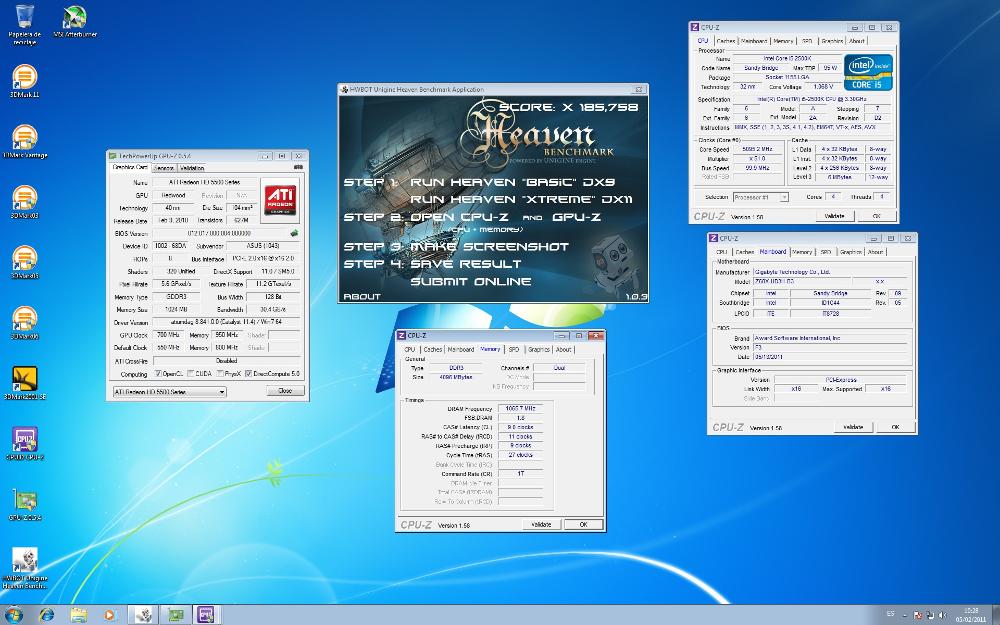The image size is (1000, 625).
Task: Click the "Score: X 185,758" text in Heaven app
Action: point(568,107)
